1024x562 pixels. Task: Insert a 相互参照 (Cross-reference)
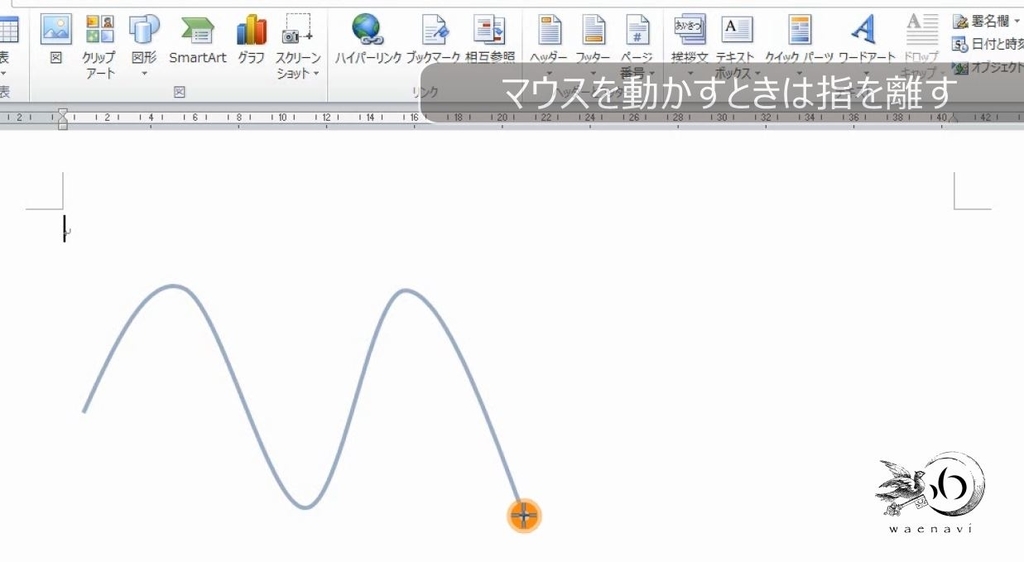pos(490,40)
